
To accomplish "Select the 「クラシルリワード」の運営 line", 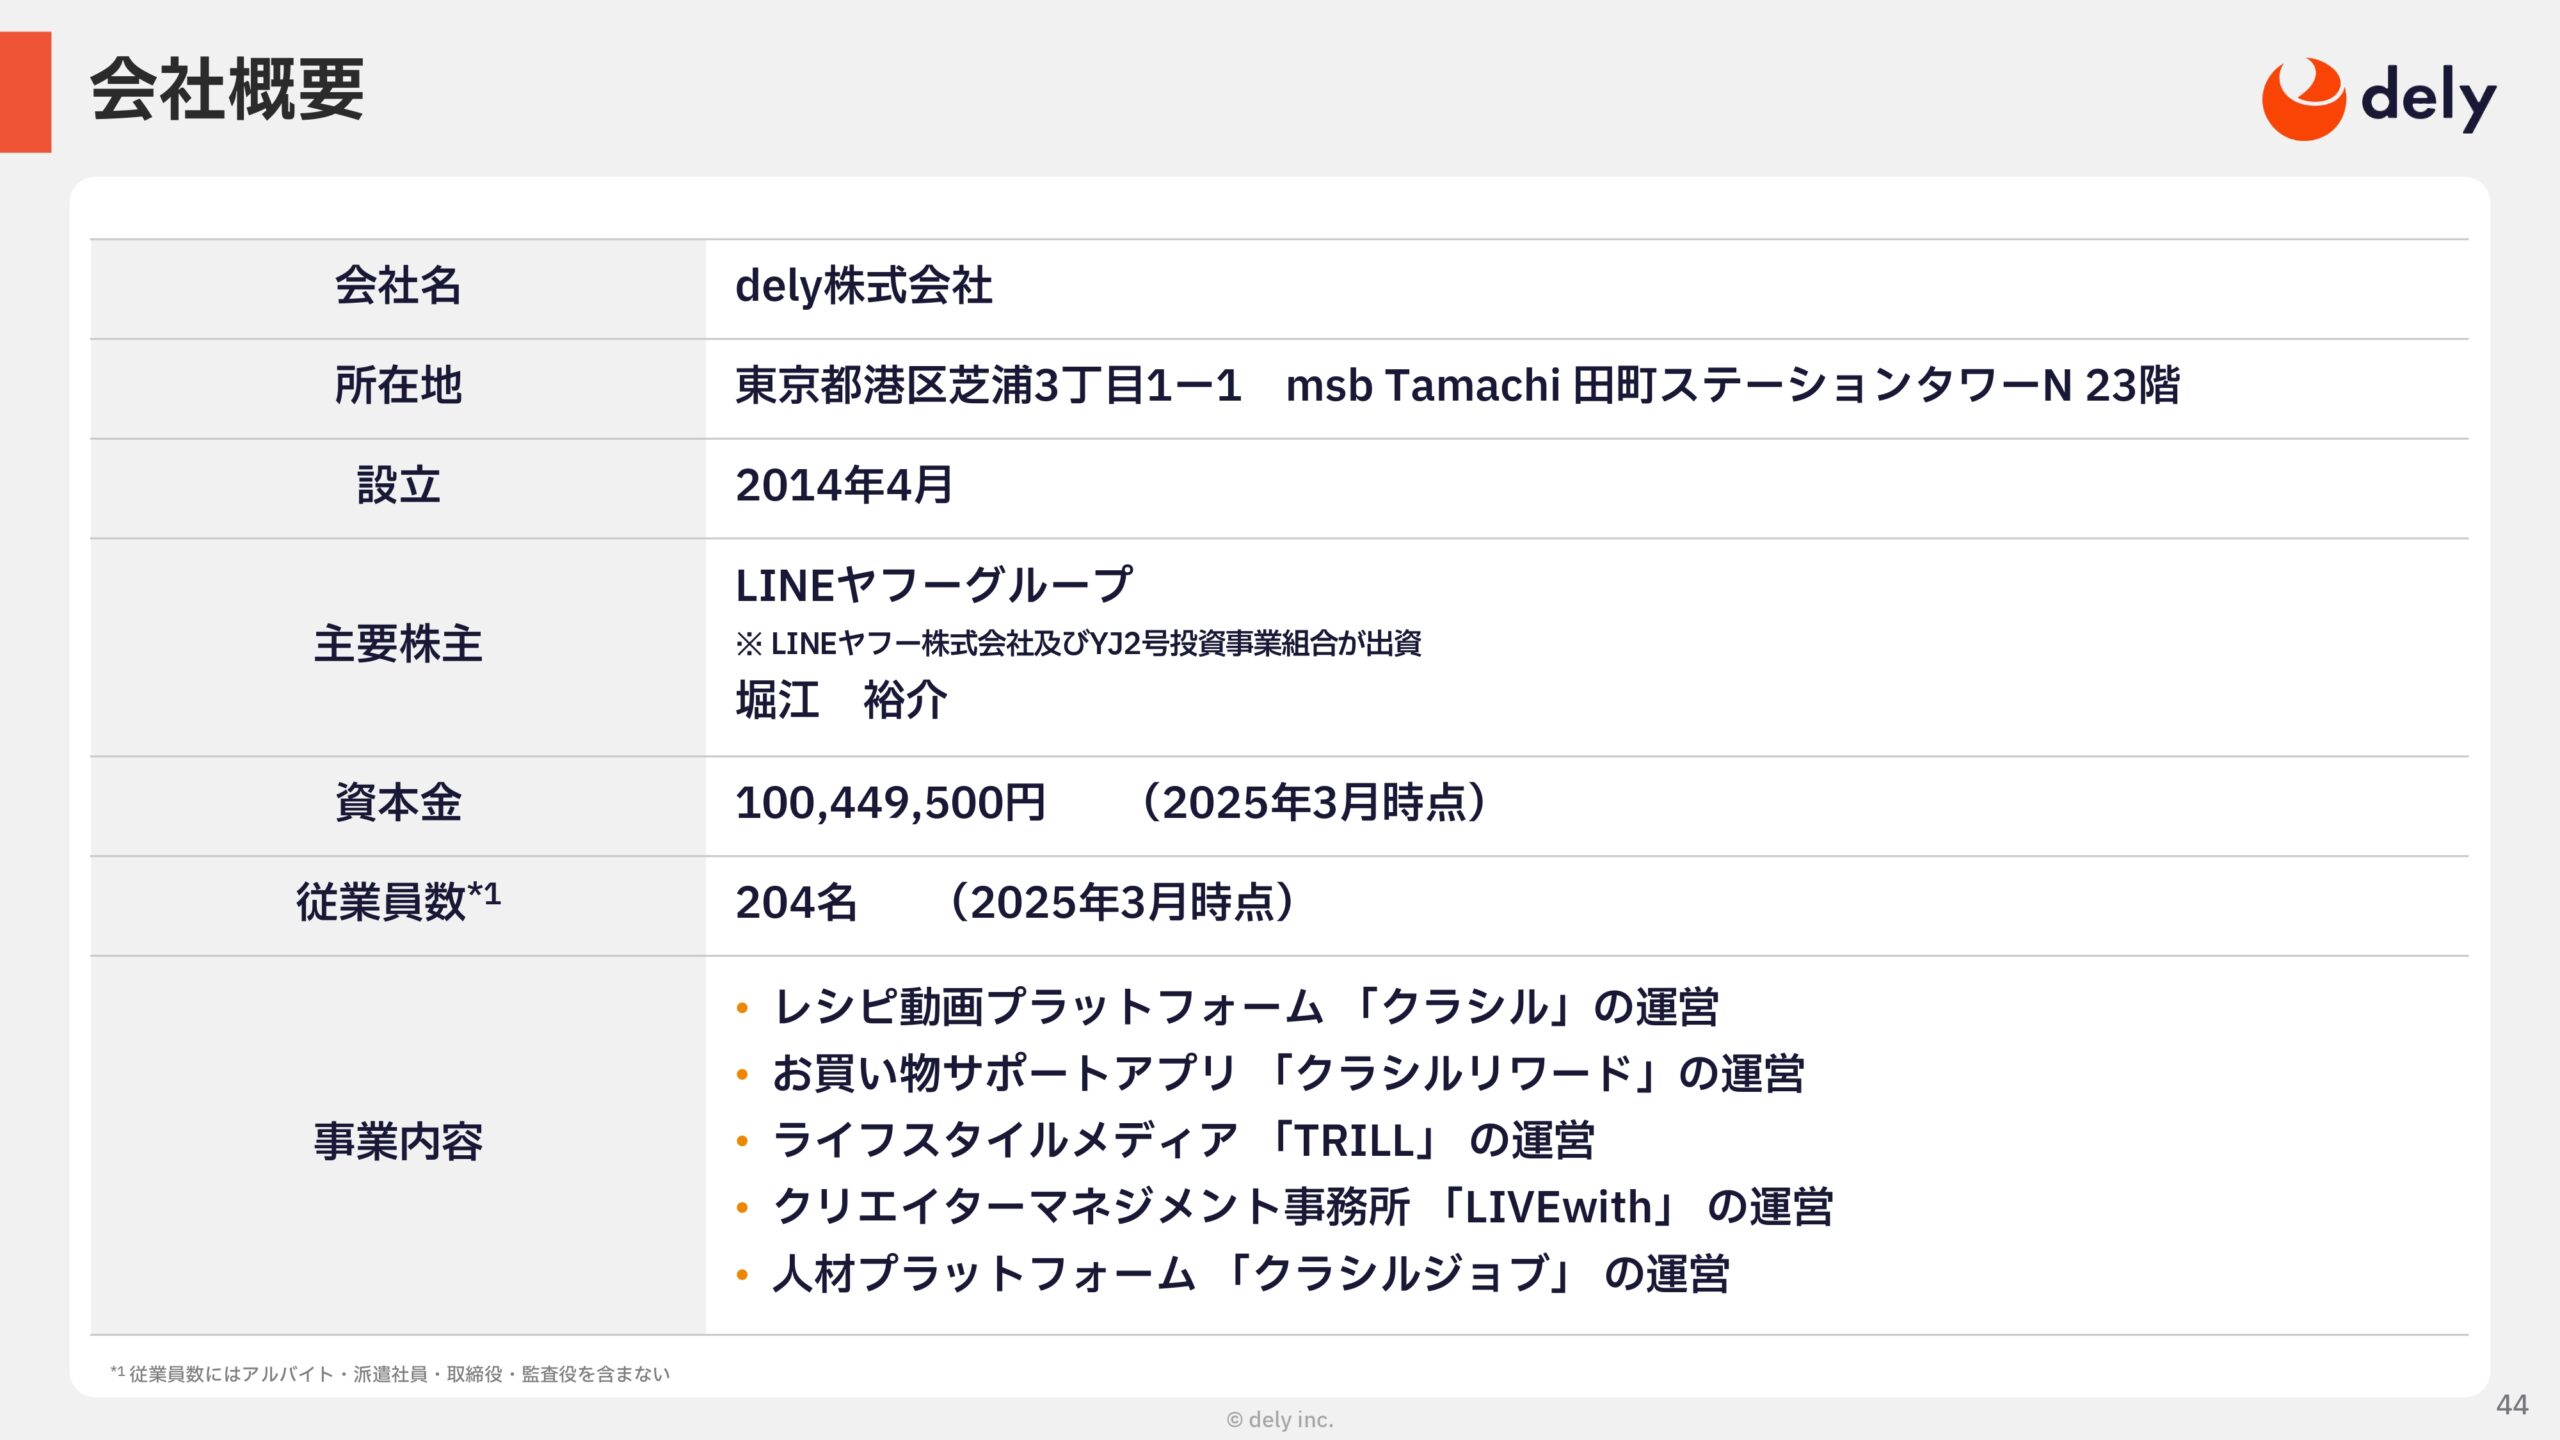I will click(x=1288, y=1075).
